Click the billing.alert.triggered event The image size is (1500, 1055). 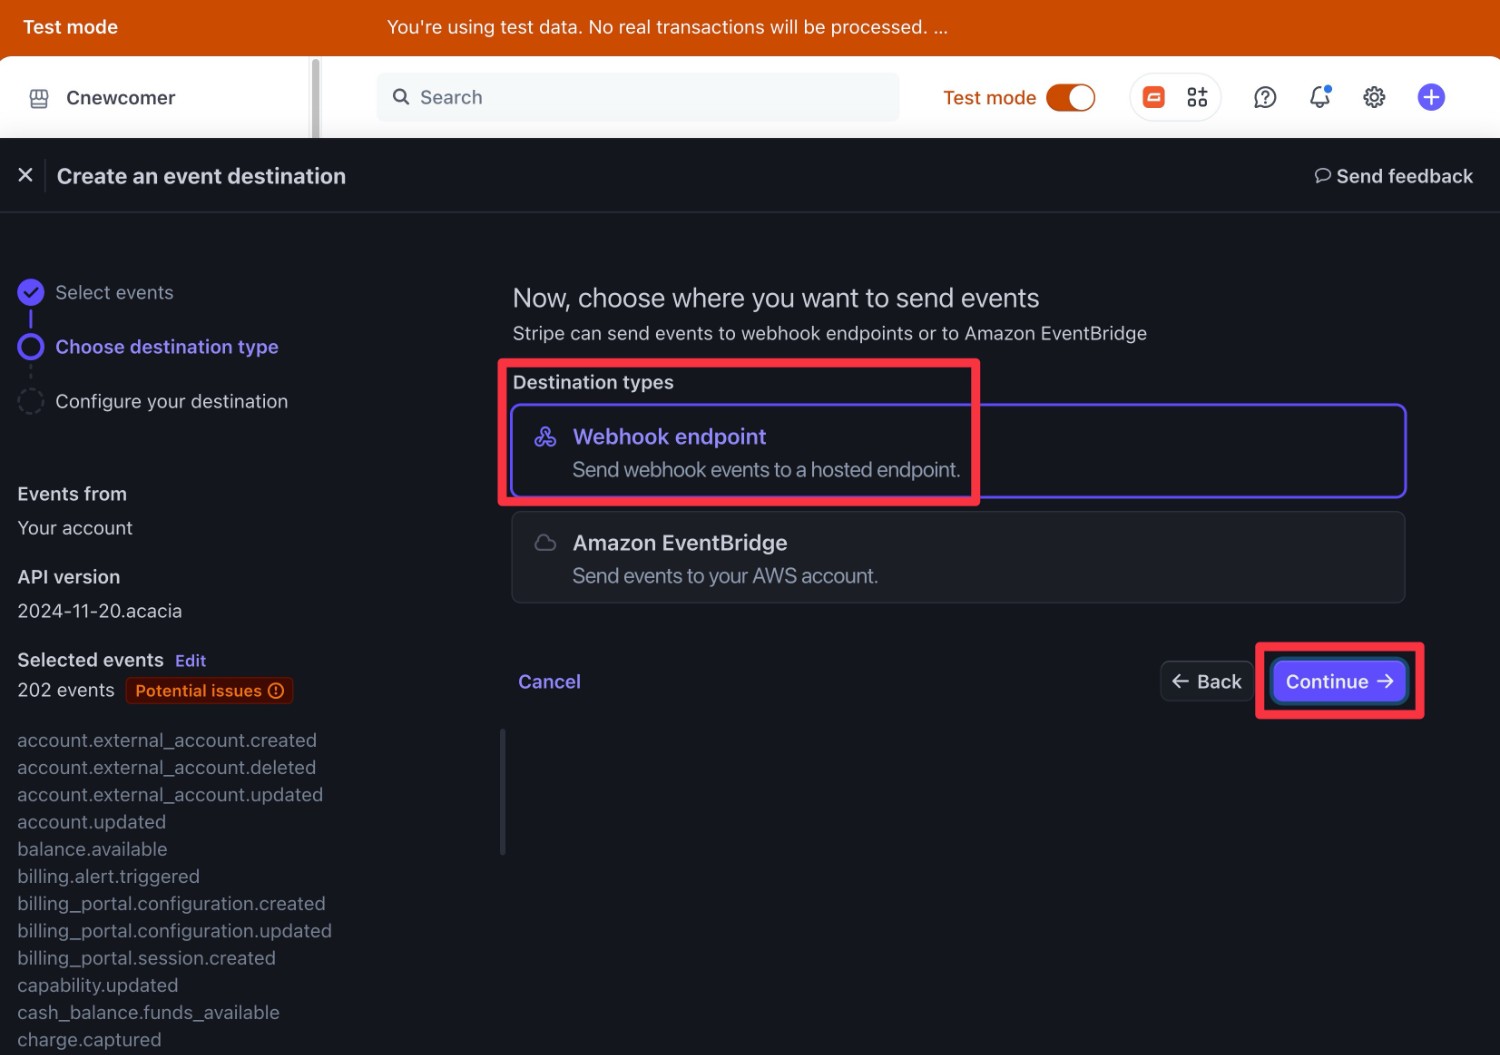click(108, 877)
